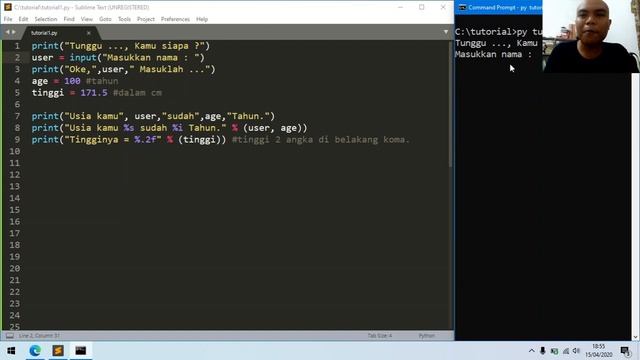
Task: Open the Find menu
Action: click(x=69, y=19)
